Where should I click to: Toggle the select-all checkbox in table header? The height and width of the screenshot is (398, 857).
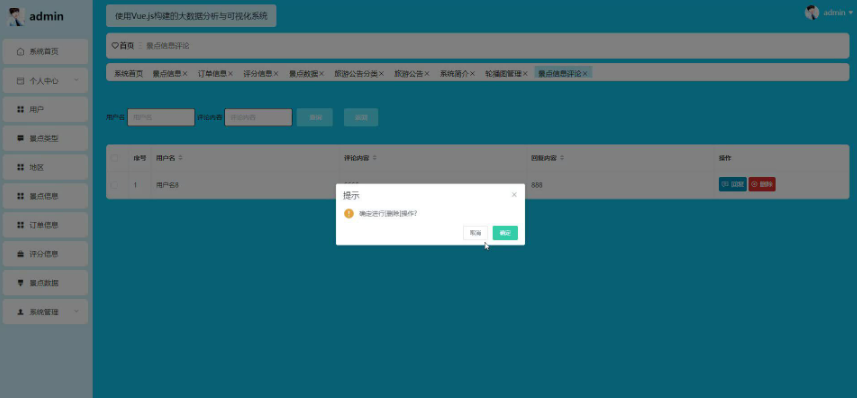tap(115, 158)
